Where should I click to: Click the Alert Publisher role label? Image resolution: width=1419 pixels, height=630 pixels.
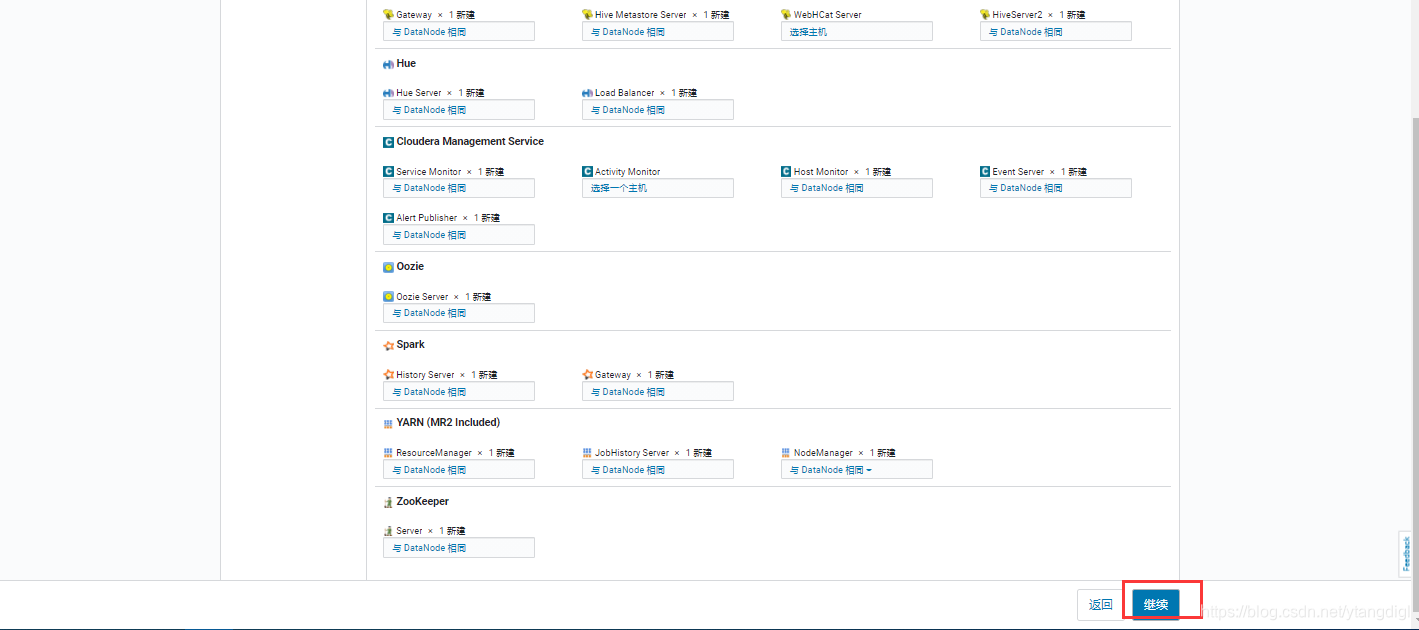click(427, 218)
